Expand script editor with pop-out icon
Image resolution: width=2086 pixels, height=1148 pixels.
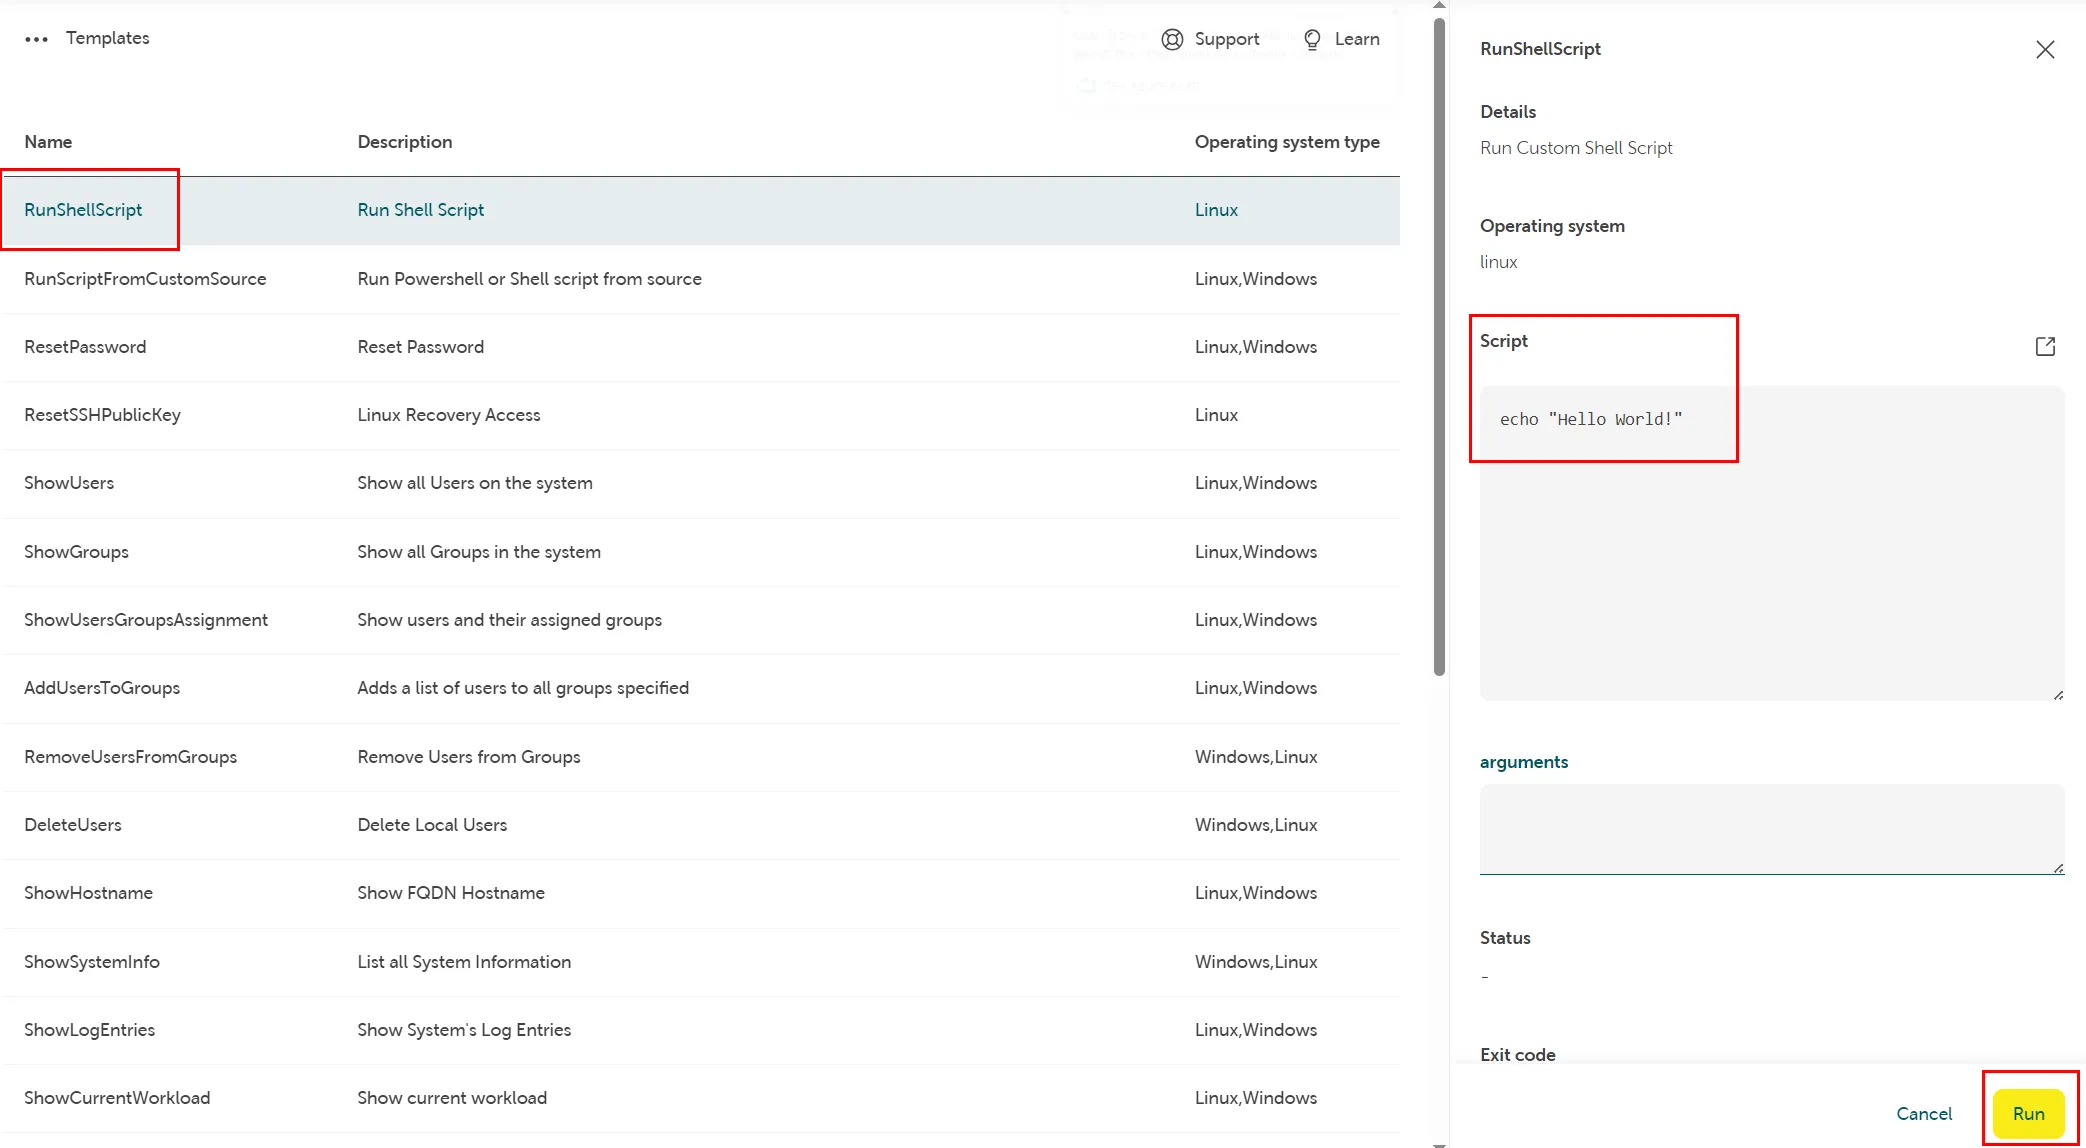click(x=2044, y=346)
